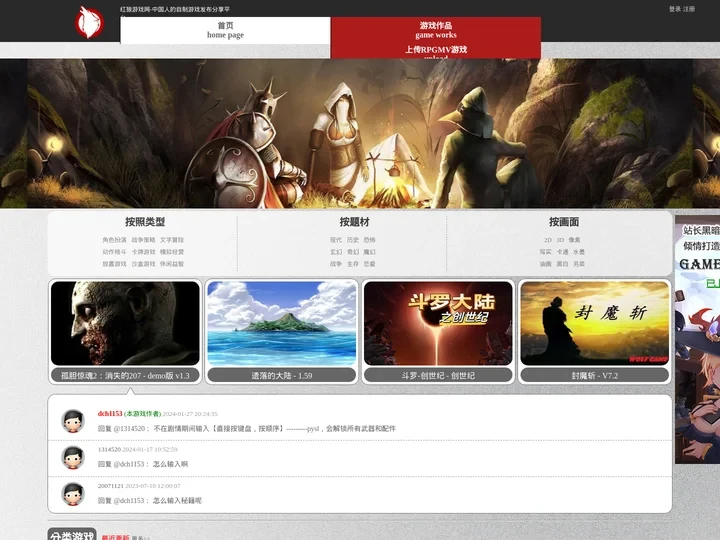720x540 pixels.
Task: Filter by type 卡牌游戏
Action: tap(143, 252)
